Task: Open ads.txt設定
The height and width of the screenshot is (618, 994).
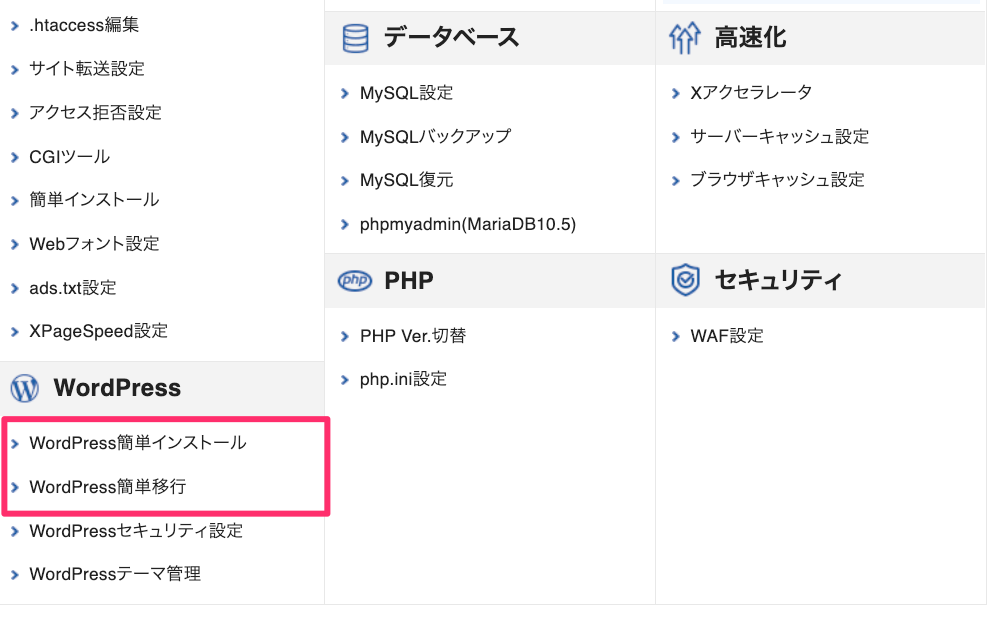Action: pos(73,288)
